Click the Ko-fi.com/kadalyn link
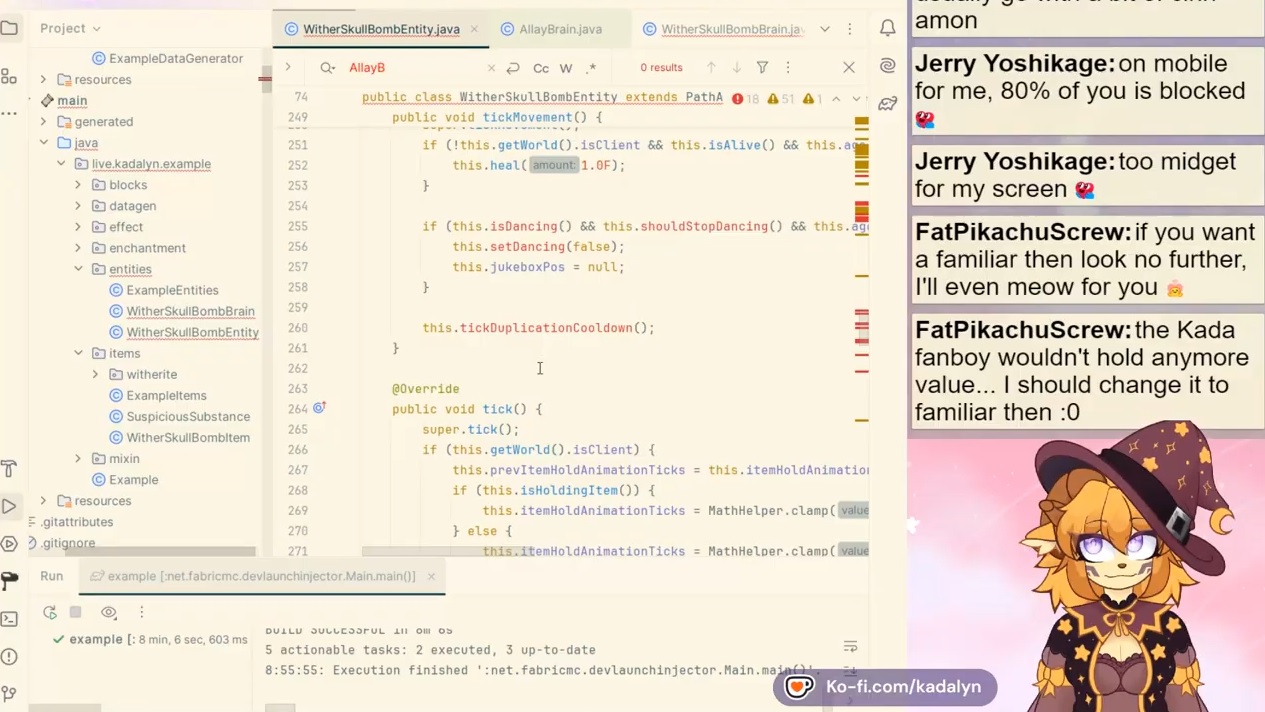The image size is (1265, 712). click(x=885, y=687)
